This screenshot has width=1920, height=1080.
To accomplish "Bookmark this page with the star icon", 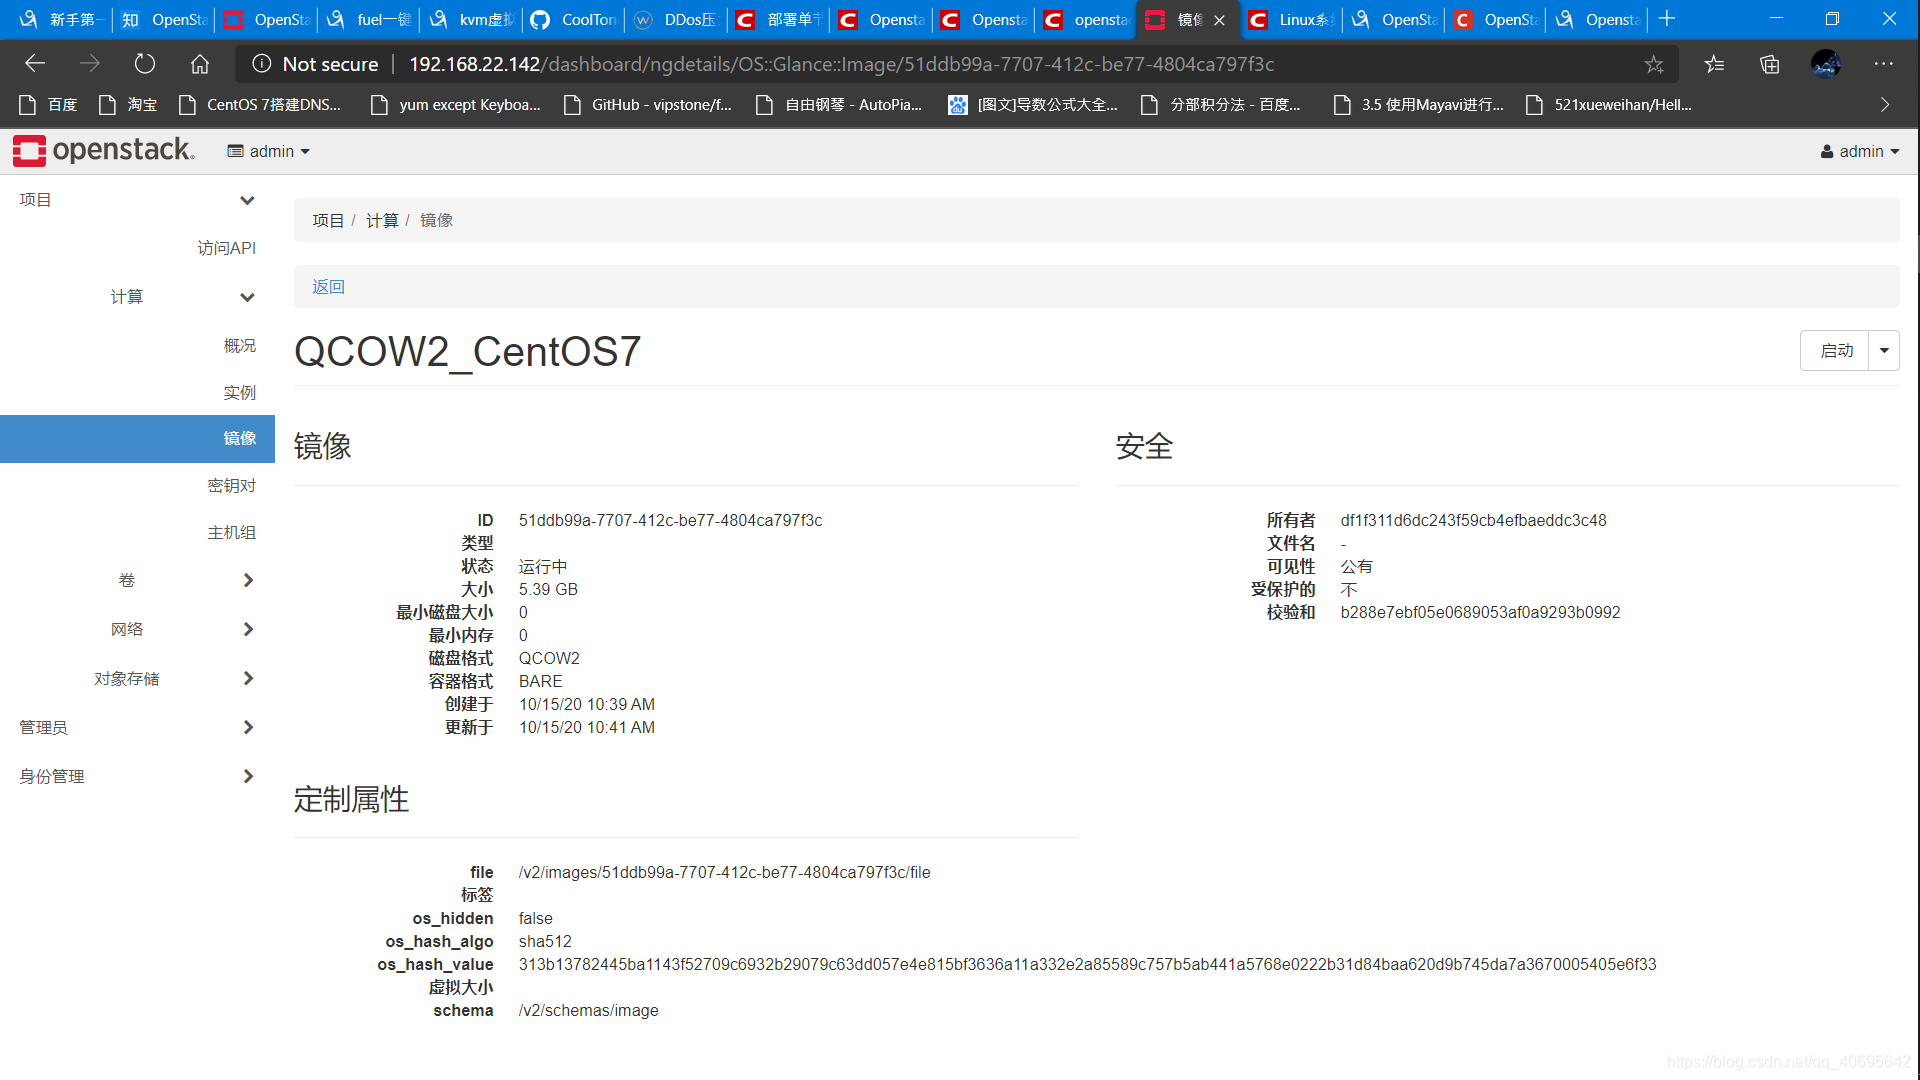I will (x=1654, y=64).
